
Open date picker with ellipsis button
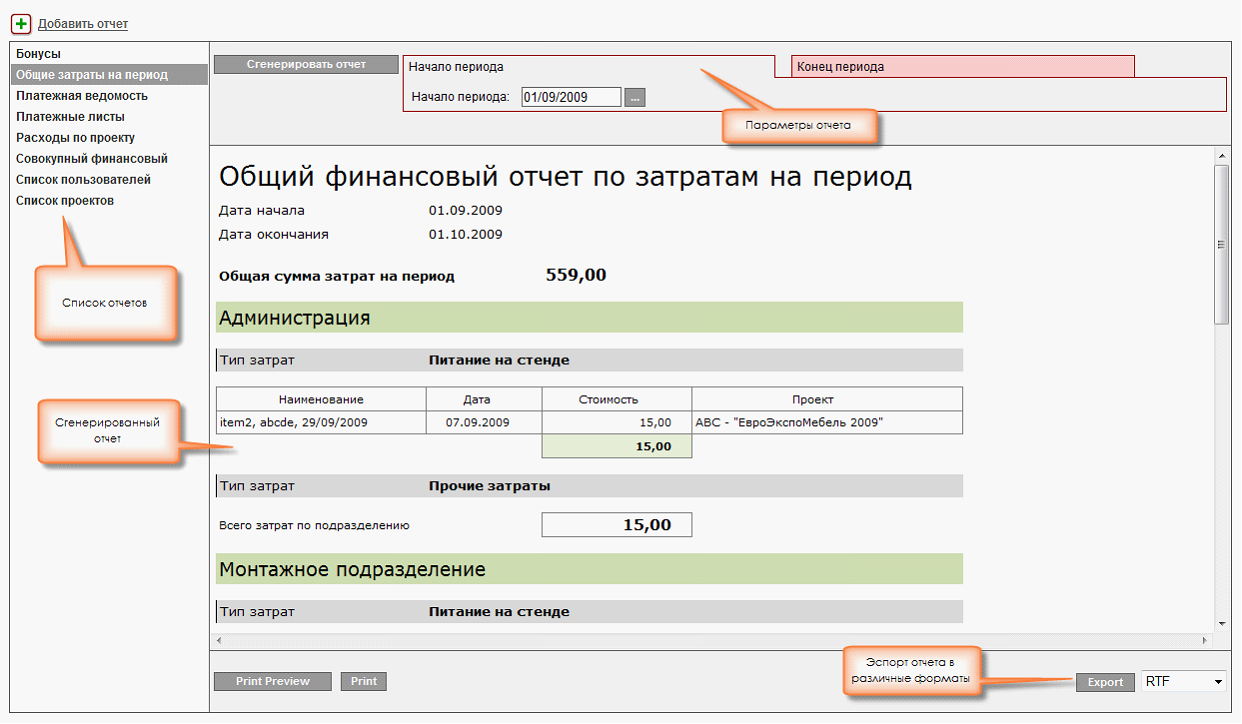(636, 97)
